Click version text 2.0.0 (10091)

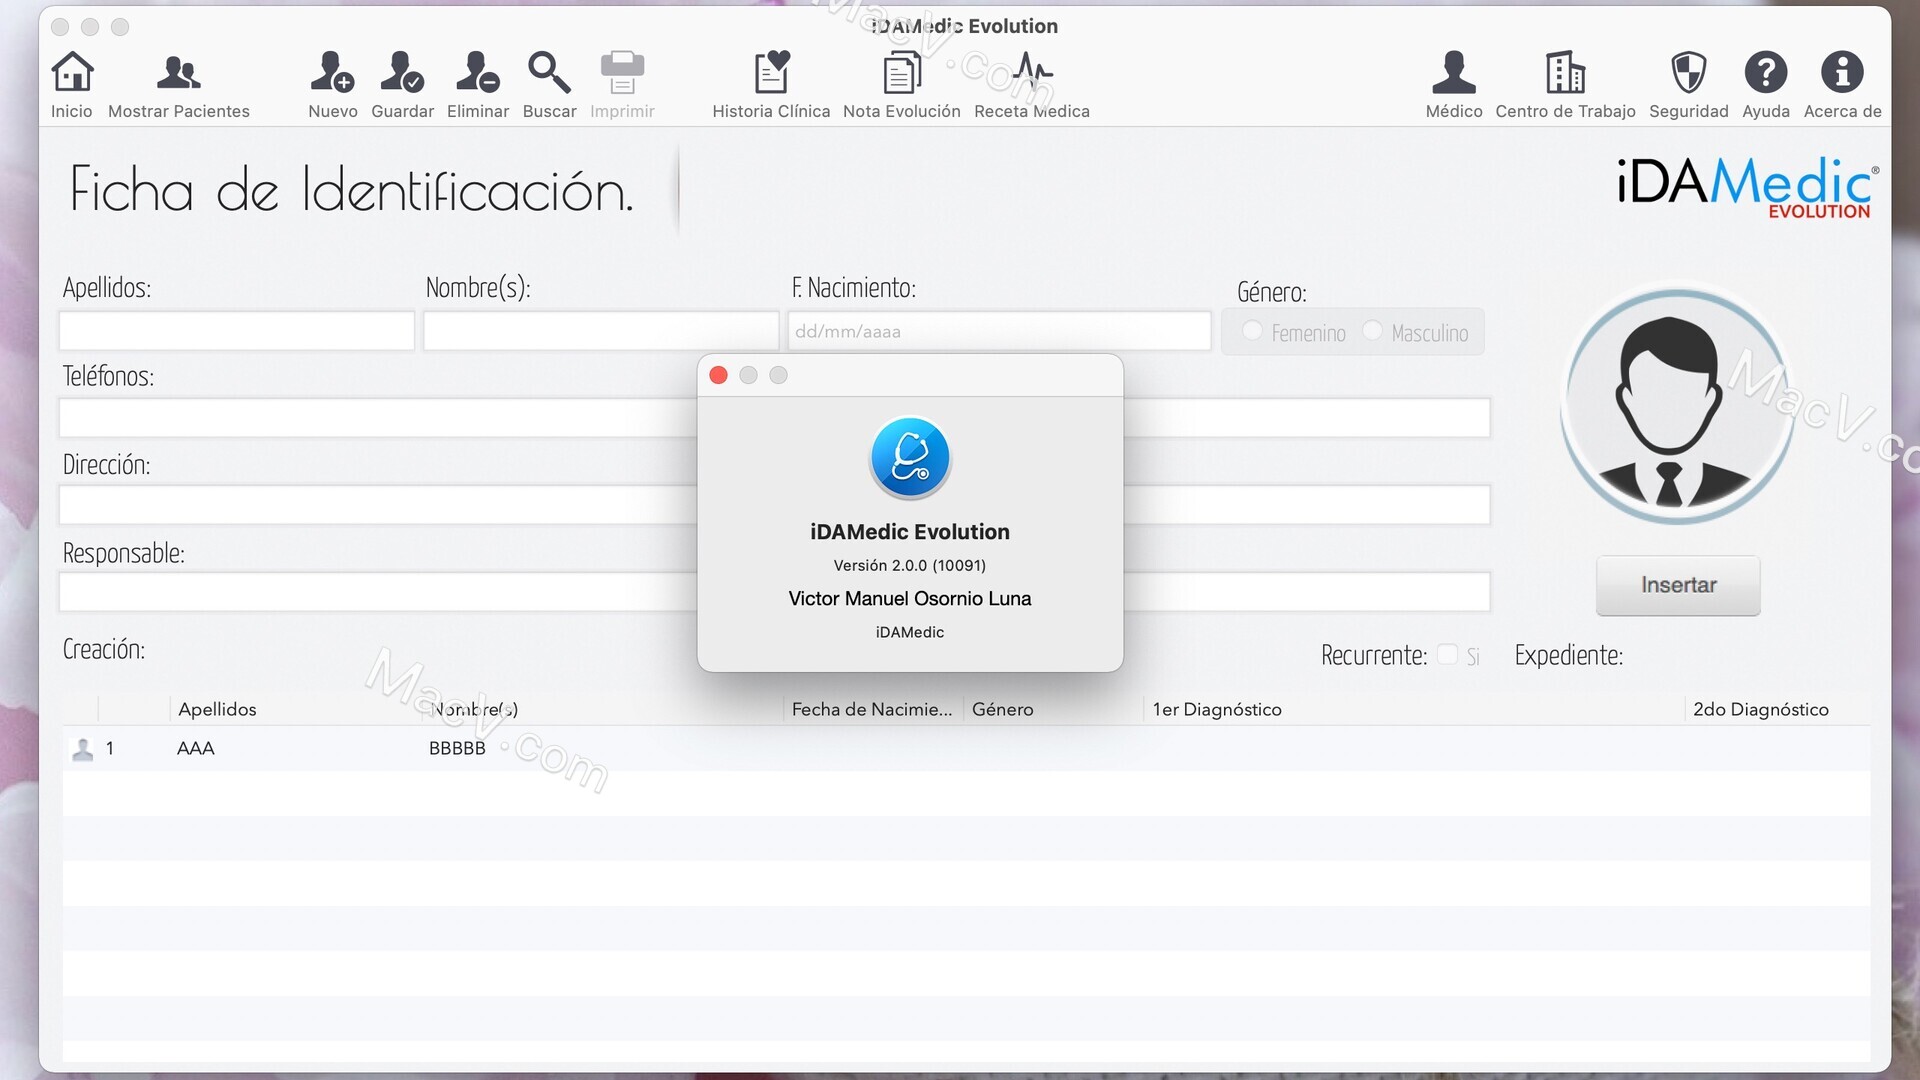tap(910, 565)
